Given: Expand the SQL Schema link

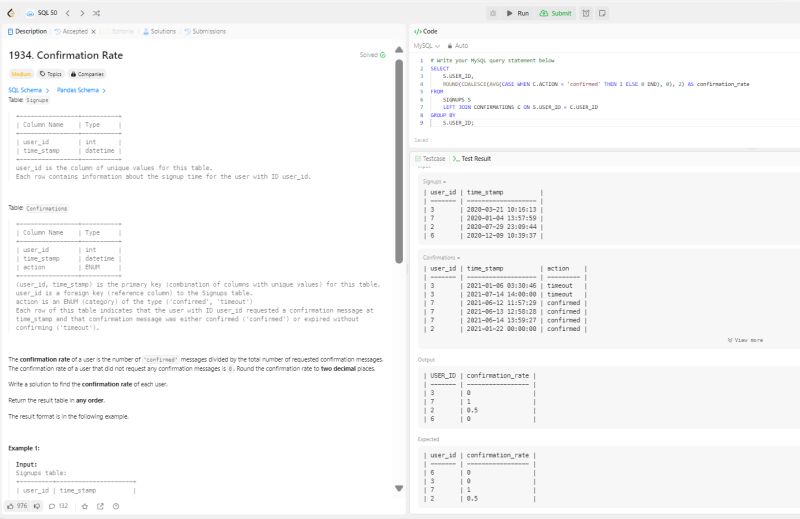Looking at the screenshot, I should click(29, 90).
